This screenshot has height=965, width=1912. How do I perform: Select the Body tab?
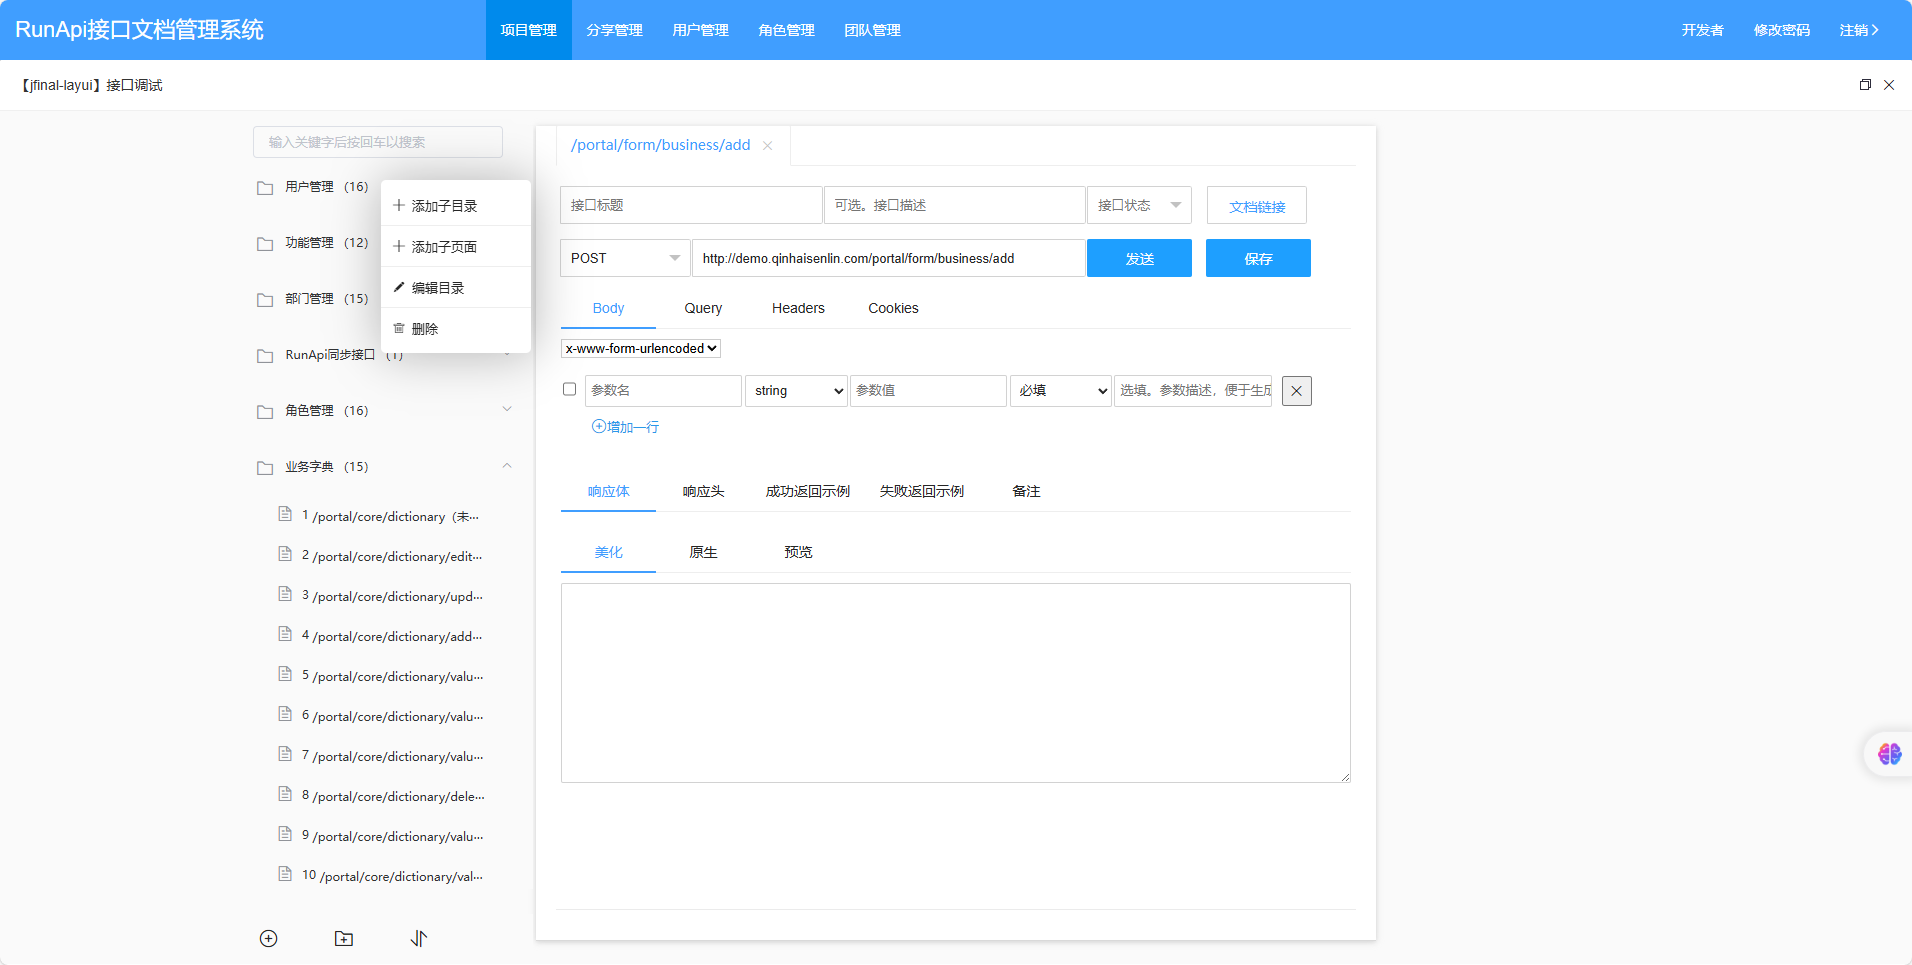[608, 308]
